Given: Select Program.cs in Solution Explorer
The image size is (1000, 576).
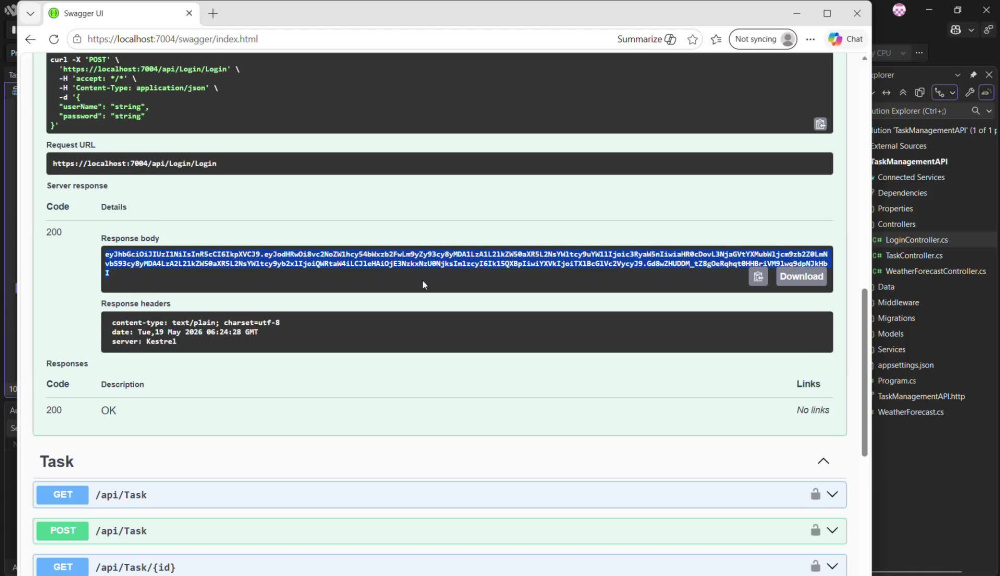Looking at the screenshot, I should 896,381.
